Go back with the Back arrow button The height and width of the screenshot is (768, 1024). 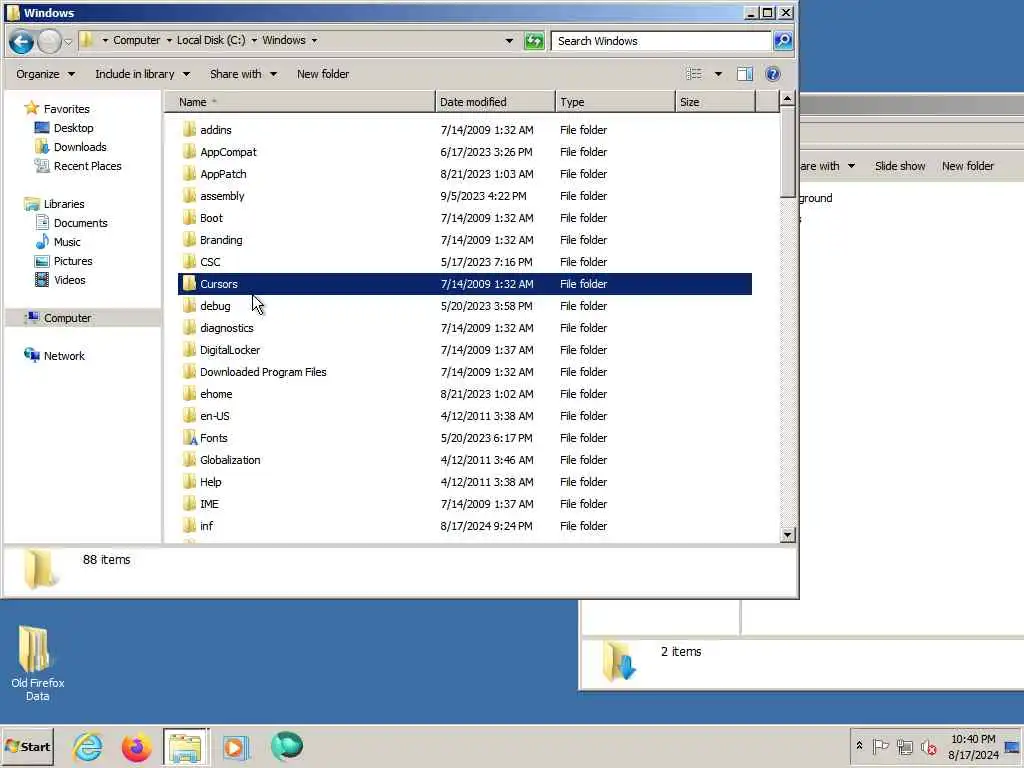pos(21,42)
